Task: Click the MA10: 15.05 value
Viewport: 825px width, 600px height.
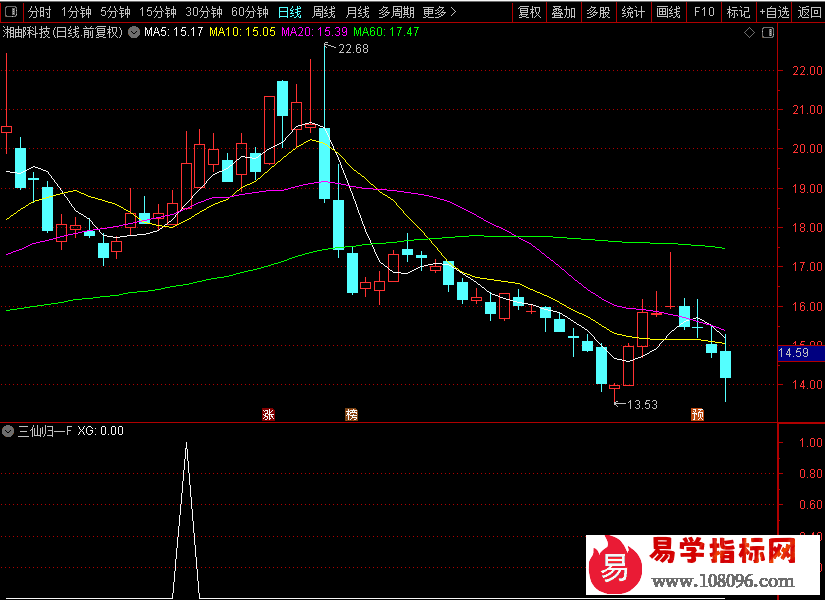Action: tap(243, 32)
